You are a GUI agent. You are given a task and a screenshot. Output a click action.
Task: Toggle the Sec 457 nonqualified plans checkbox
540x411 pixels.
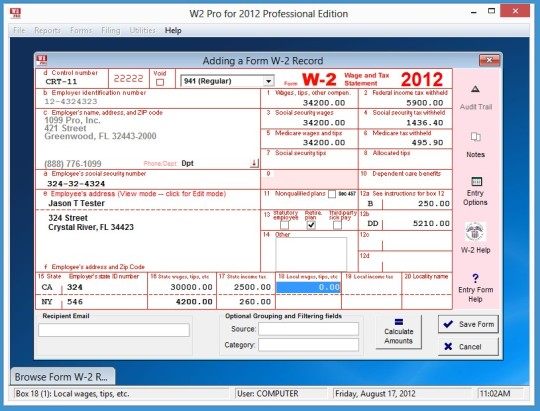click(x=332, y=194)
